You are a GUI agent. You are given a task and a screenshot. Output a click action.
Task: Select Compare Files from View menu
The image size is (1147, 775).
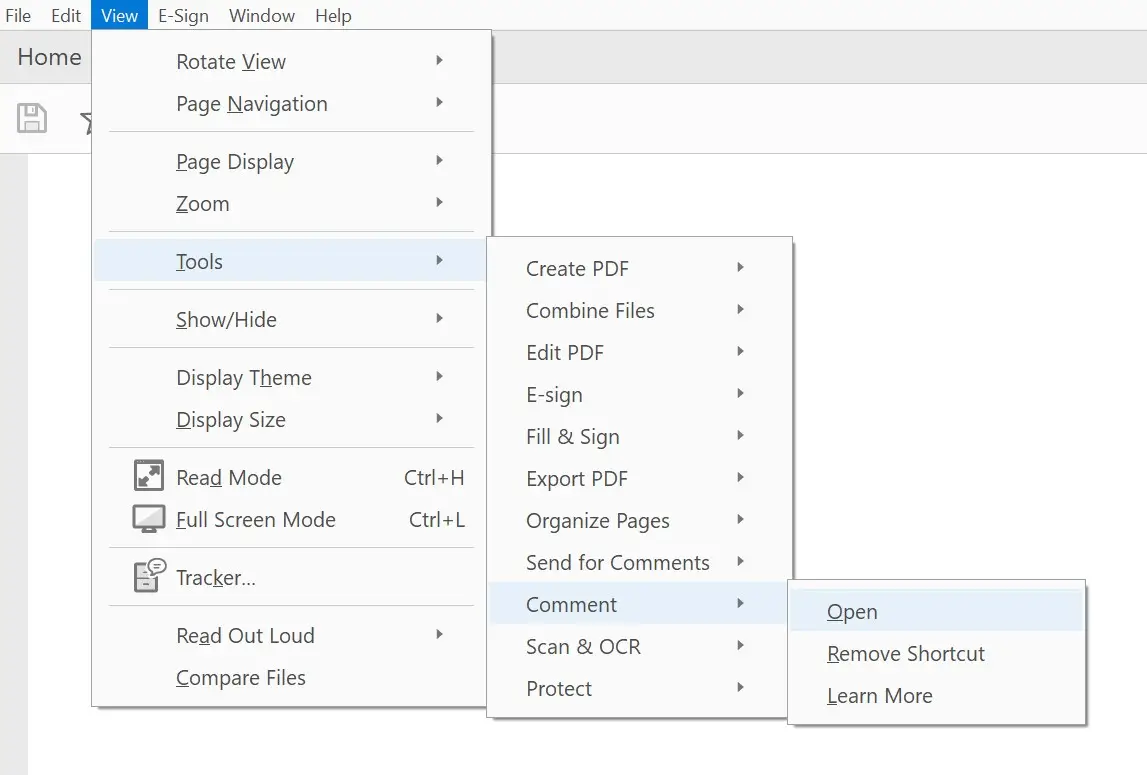point(241,678)
